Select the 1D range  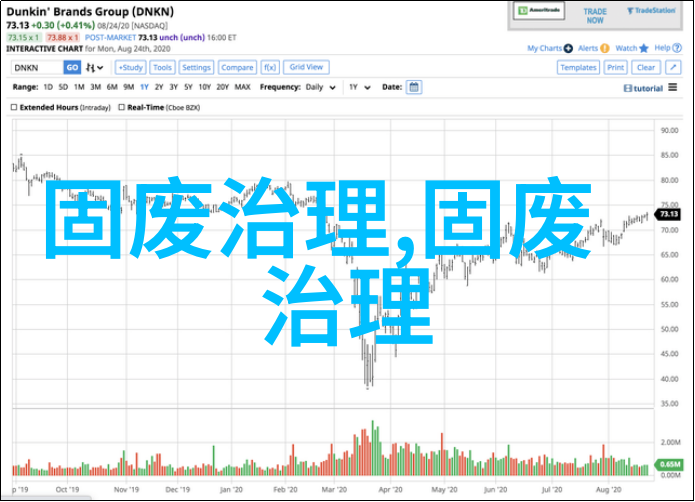pyautogui.click(x=48, y=87)
